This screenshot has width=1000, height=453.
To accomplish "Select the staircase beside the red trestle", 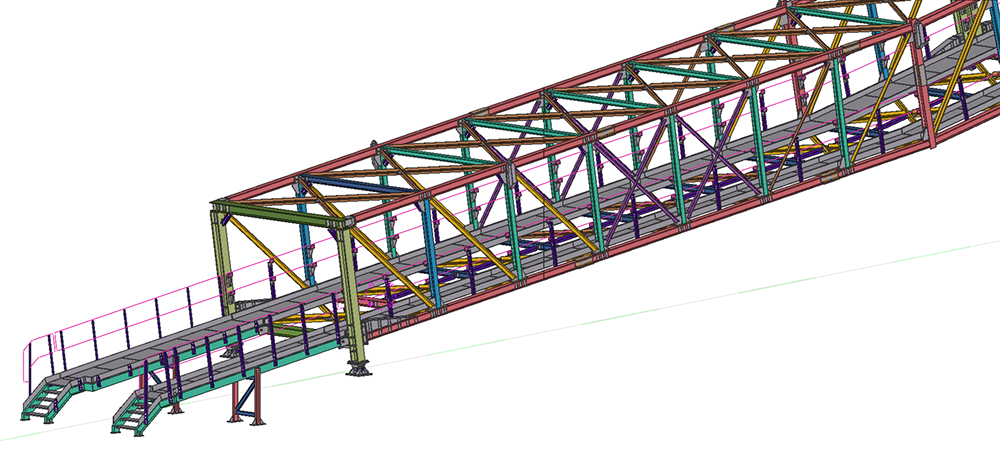I will tap(136, 413).
